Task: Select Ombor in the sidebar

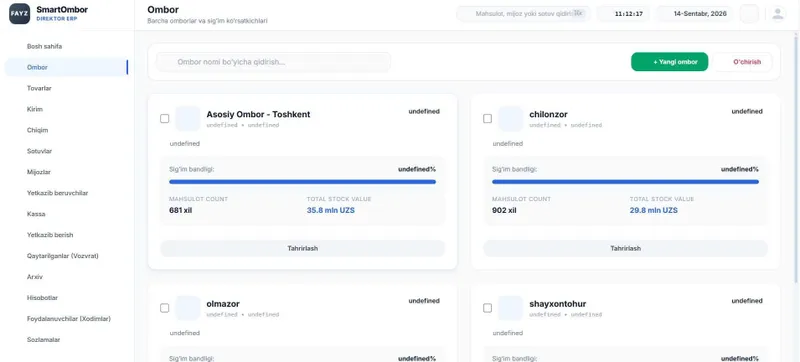Action: coord(66,67)
